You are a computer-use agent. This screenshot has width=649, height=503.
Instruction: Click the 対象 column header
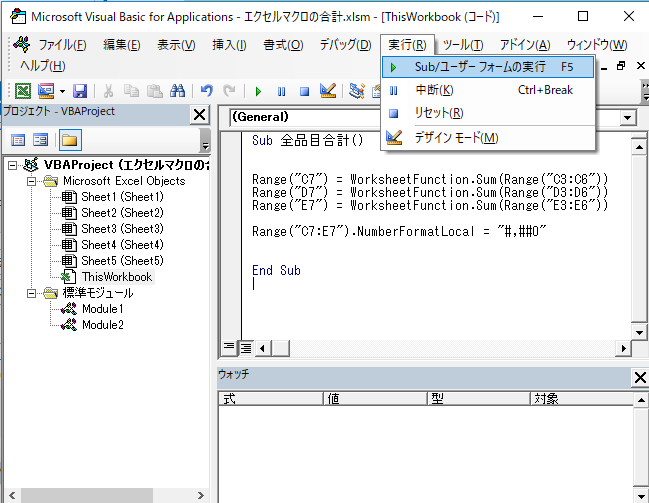pyautogui.click(x=582, y=399)
